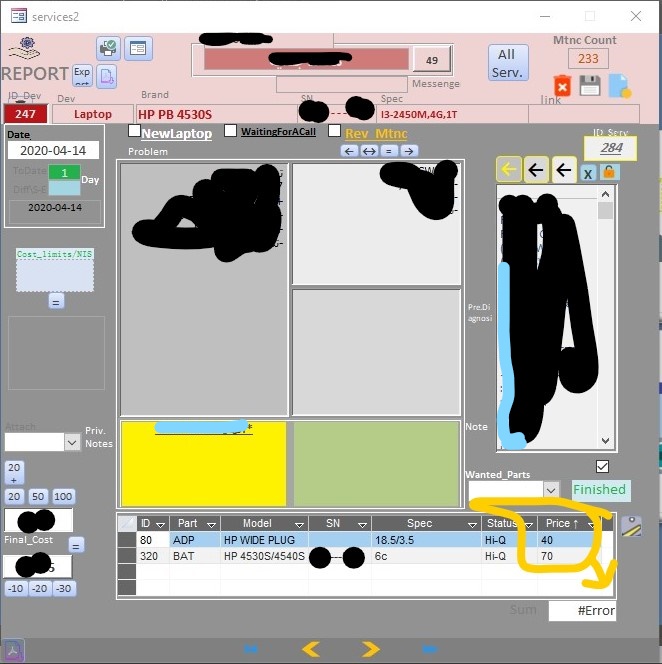Click the services2 form icon in the title bar
The image size is (662, 664).
[18, 17]
